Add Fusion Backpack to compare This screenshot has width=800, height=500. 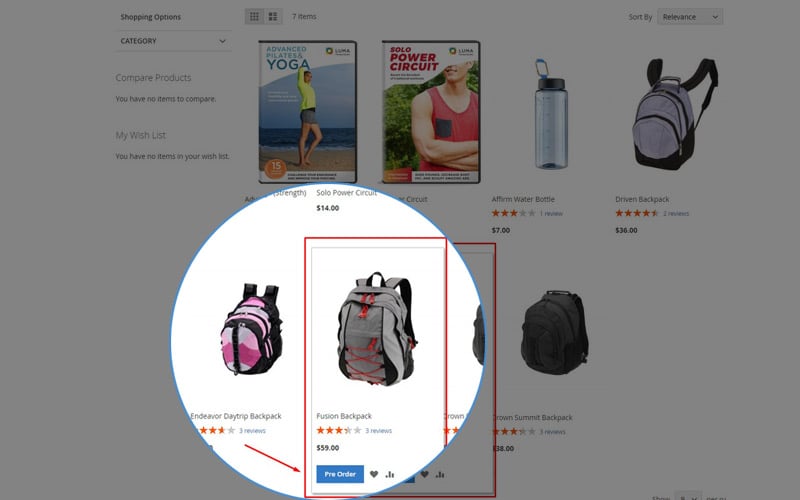(x=390, y=474)
